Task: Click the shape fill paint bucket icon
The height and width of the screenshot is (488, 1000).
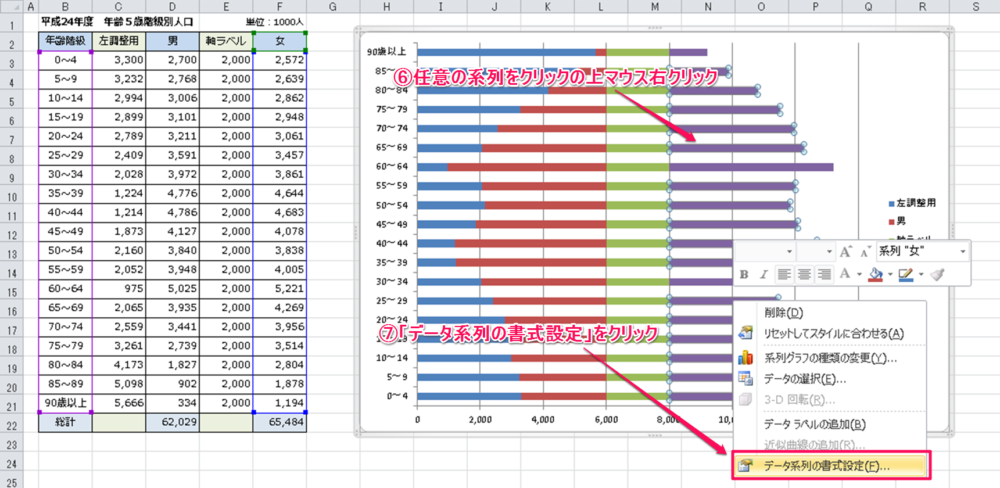Action: [875, 274]
